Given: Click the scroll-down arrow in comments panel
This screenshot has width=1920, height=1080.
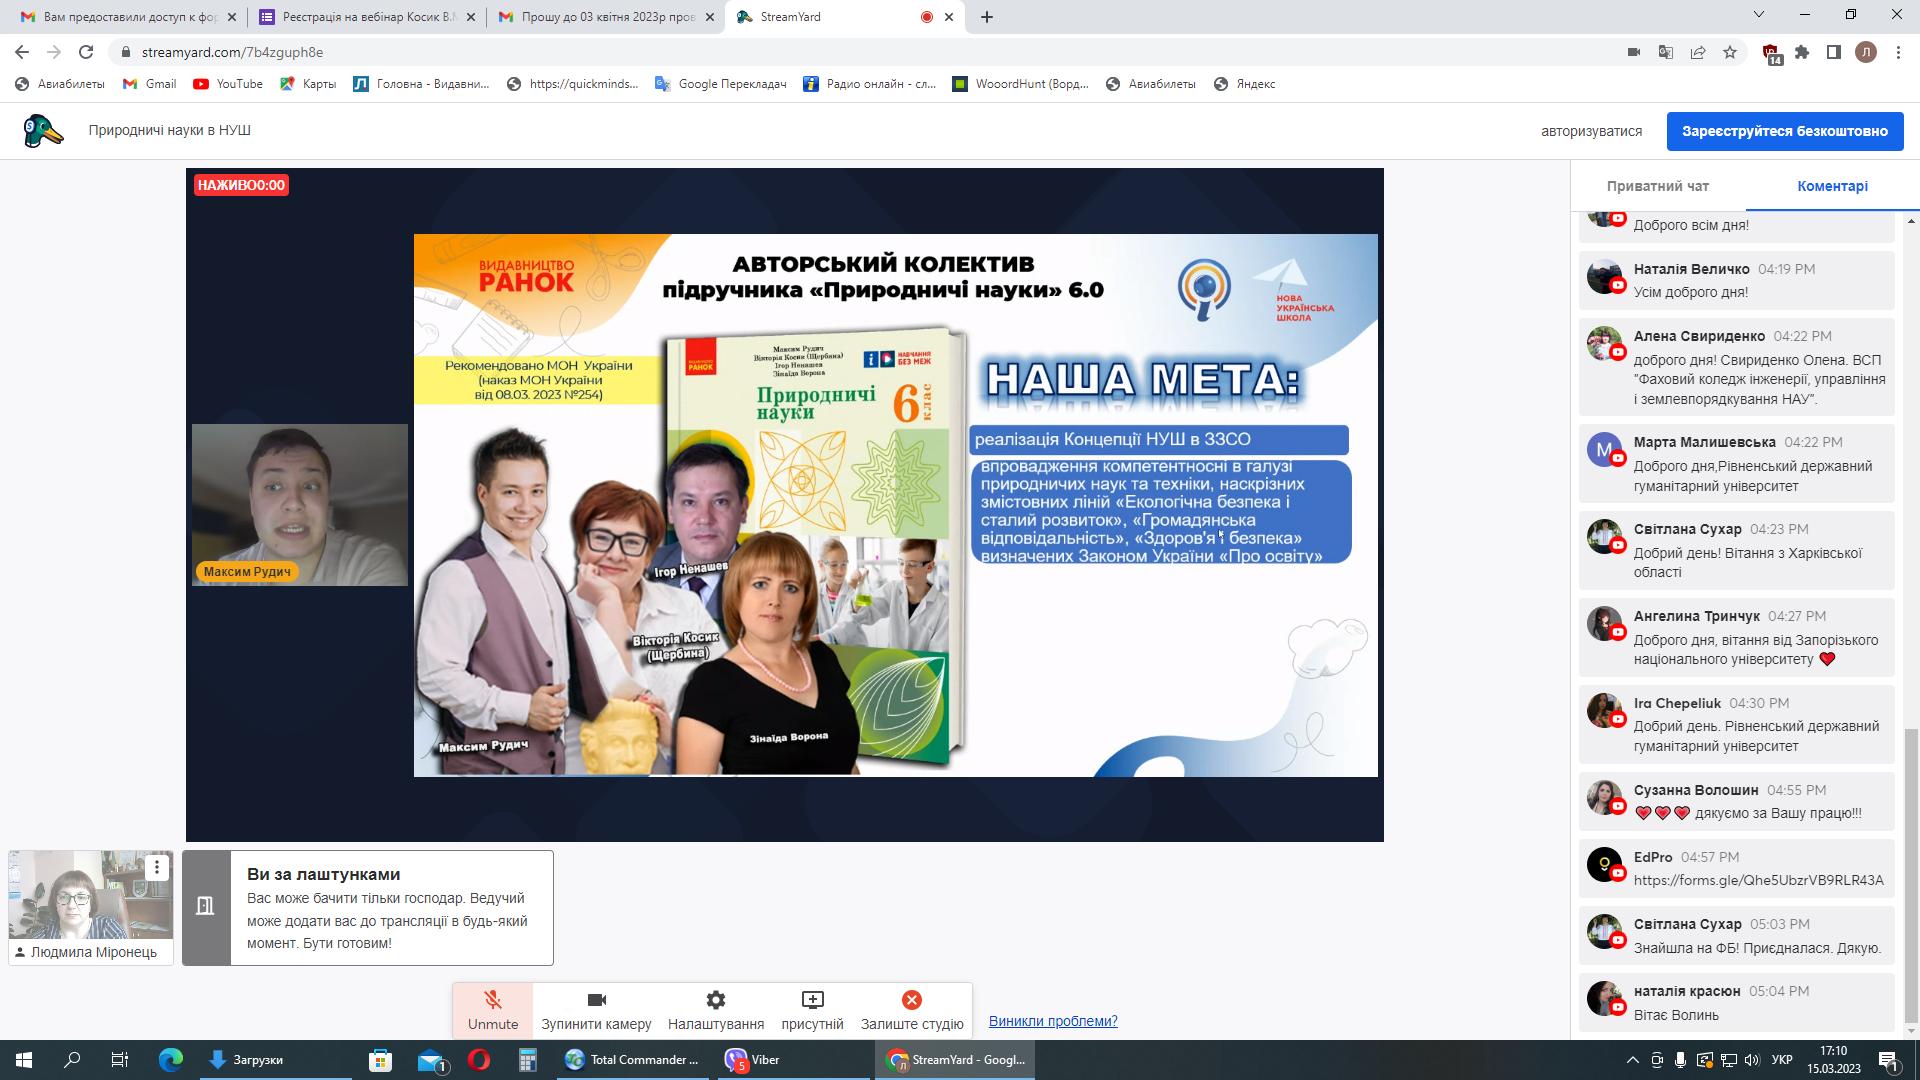Looking at the screenshot, I should pos(1912,1031).
